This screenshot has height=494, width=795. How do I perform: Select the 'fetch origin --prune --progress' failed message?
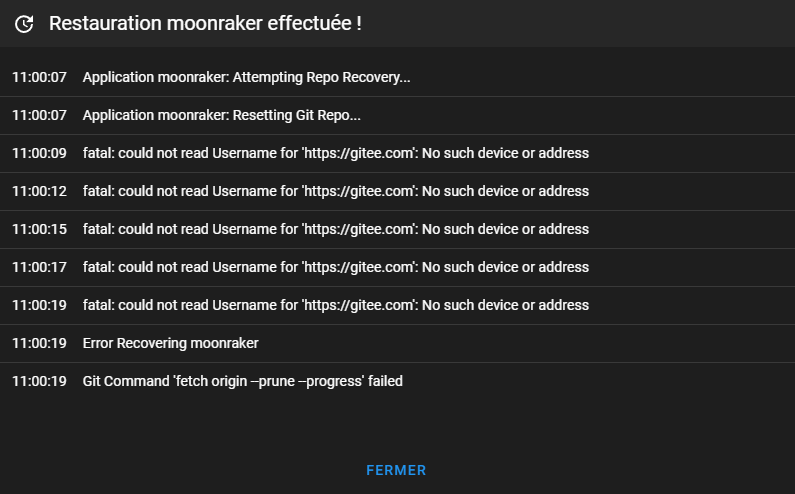pos(242,381)
